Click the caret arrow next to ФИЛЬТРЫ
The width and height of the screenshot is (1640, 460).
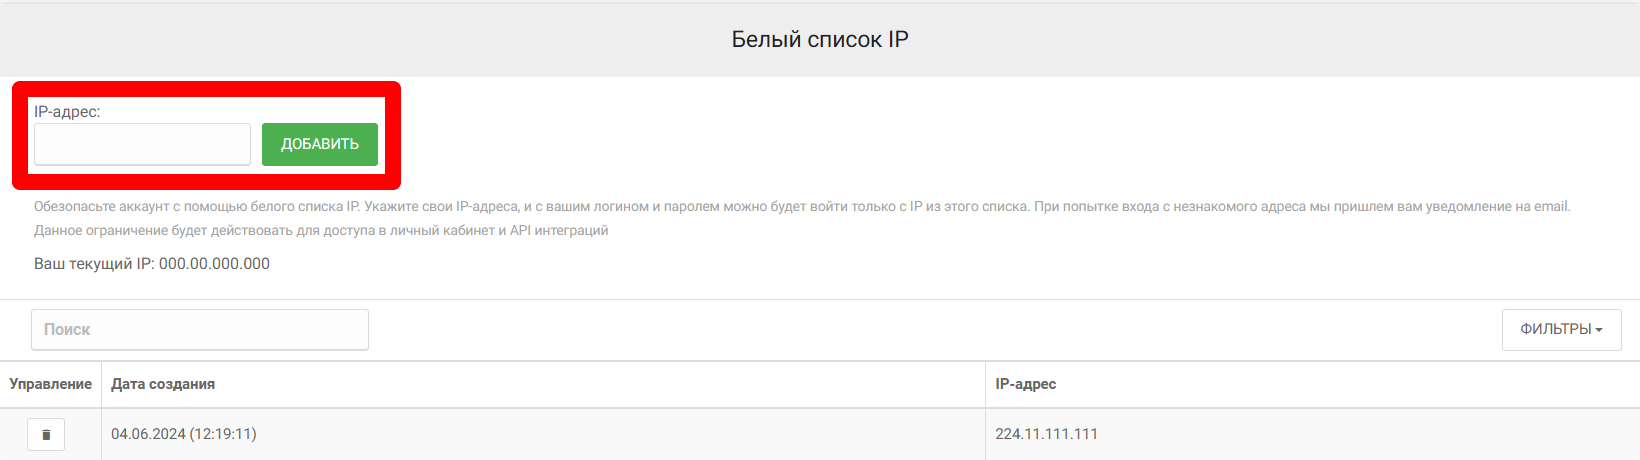point(1599,330)
